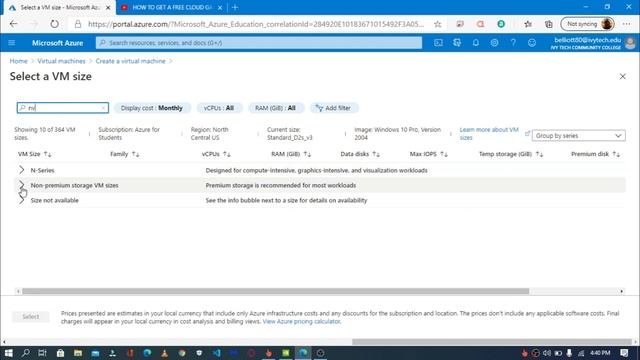Reload the page with refresh button
The width and height of the screenshot is (640, 360).
tap(54, 24)
